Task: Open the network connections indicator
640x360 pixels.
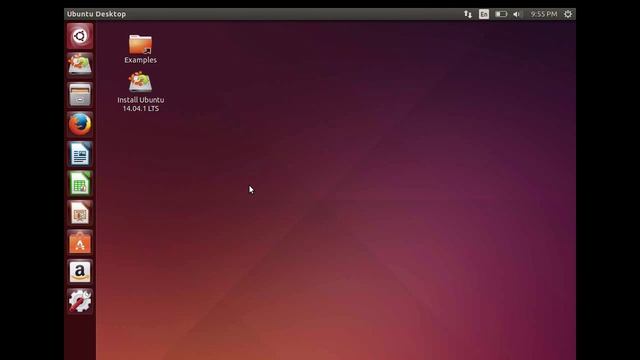Action: (x=468, y=14)
